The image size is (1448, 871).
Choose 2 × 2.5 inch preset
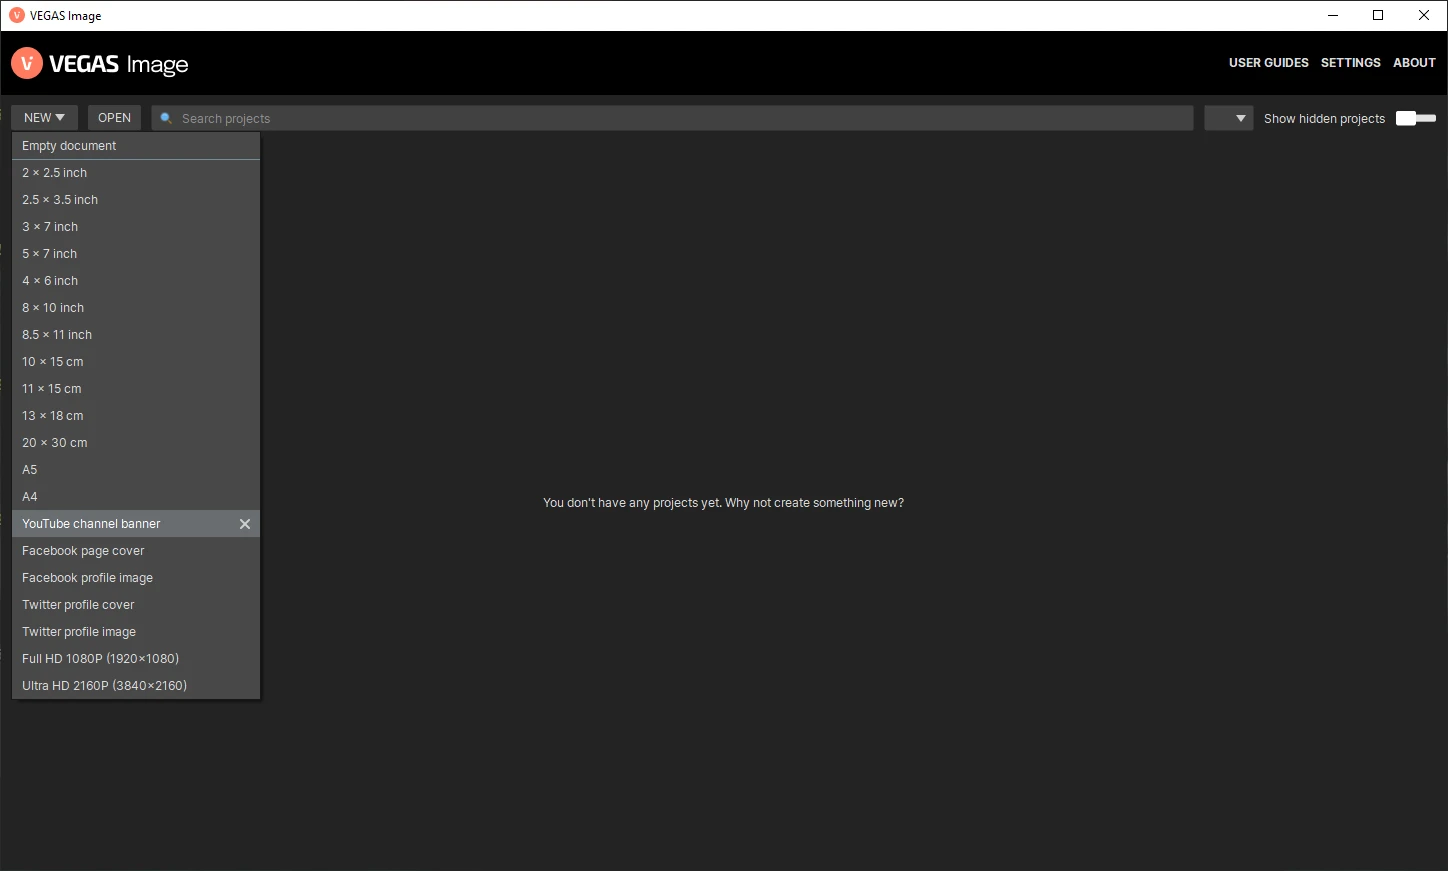(136, 173)
